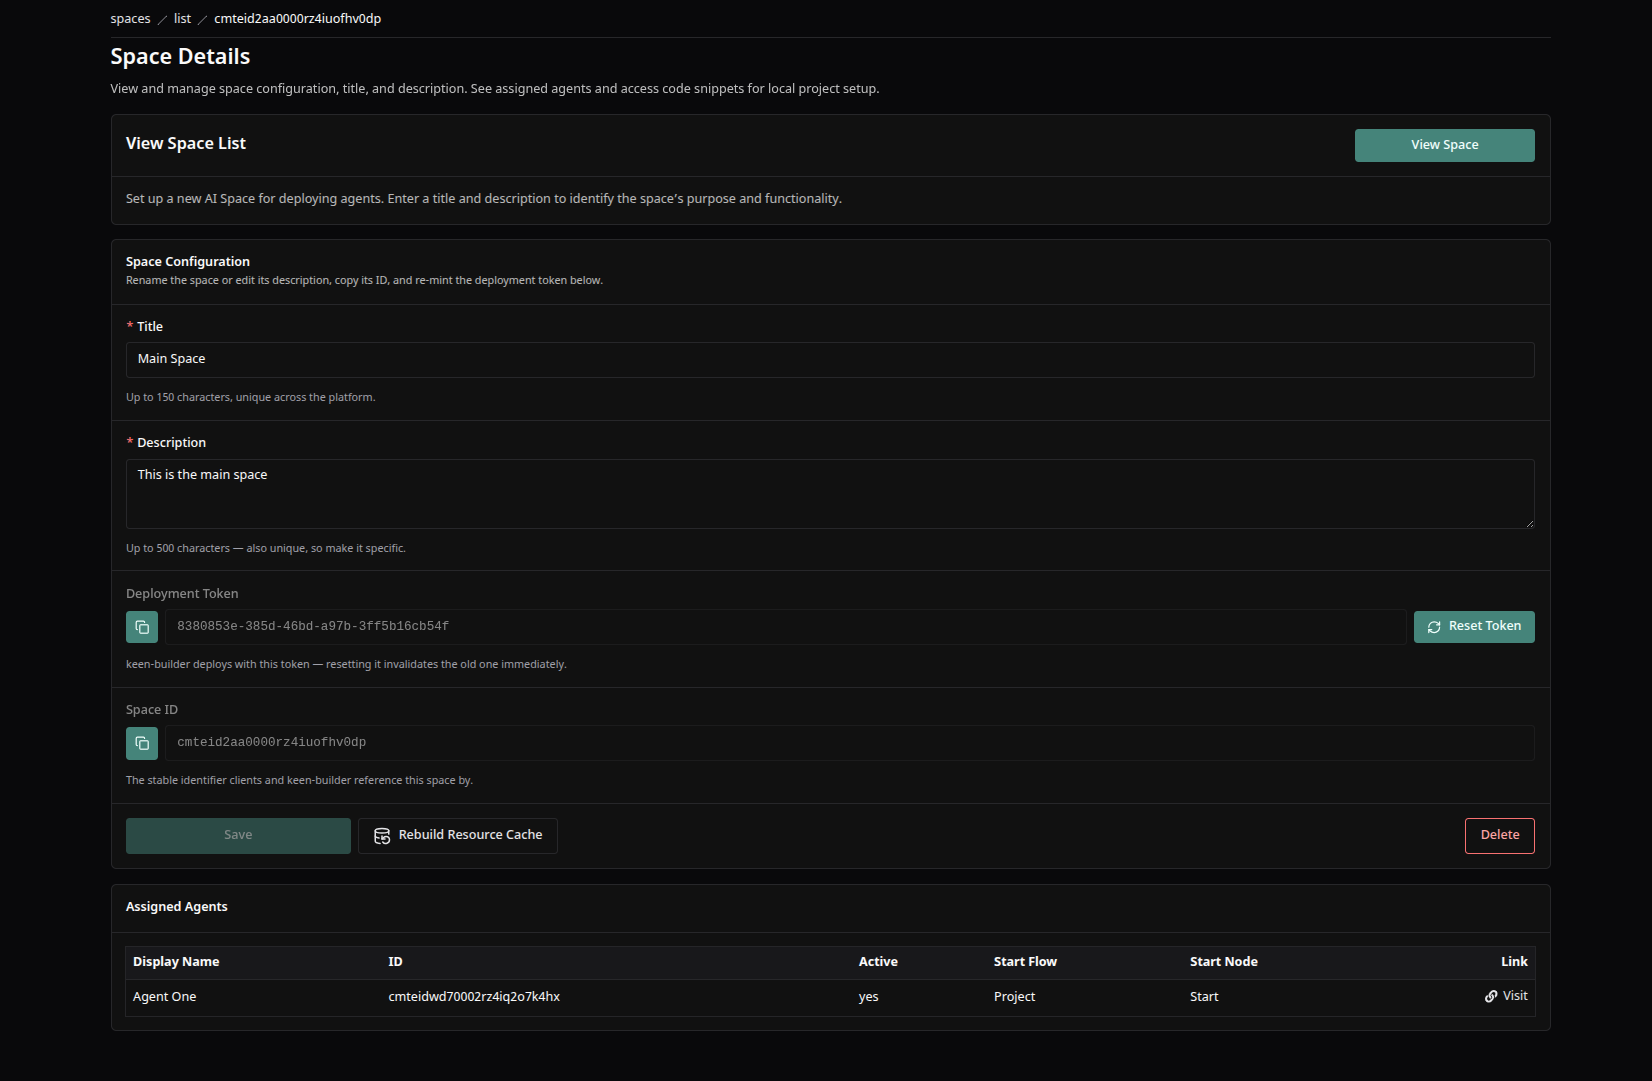The width and height of the screenshot is (1652, 1081).
Task: Click the link icon beside Visit
Action: (x=1491, y=996)
